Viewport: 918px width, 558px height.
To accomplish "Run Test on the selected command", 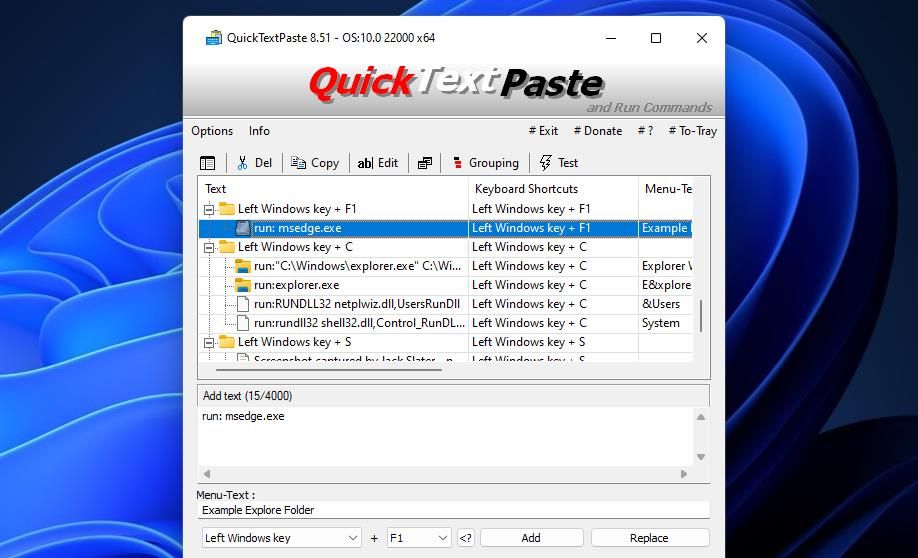I will pyautogui.click(x=559, y=163).
